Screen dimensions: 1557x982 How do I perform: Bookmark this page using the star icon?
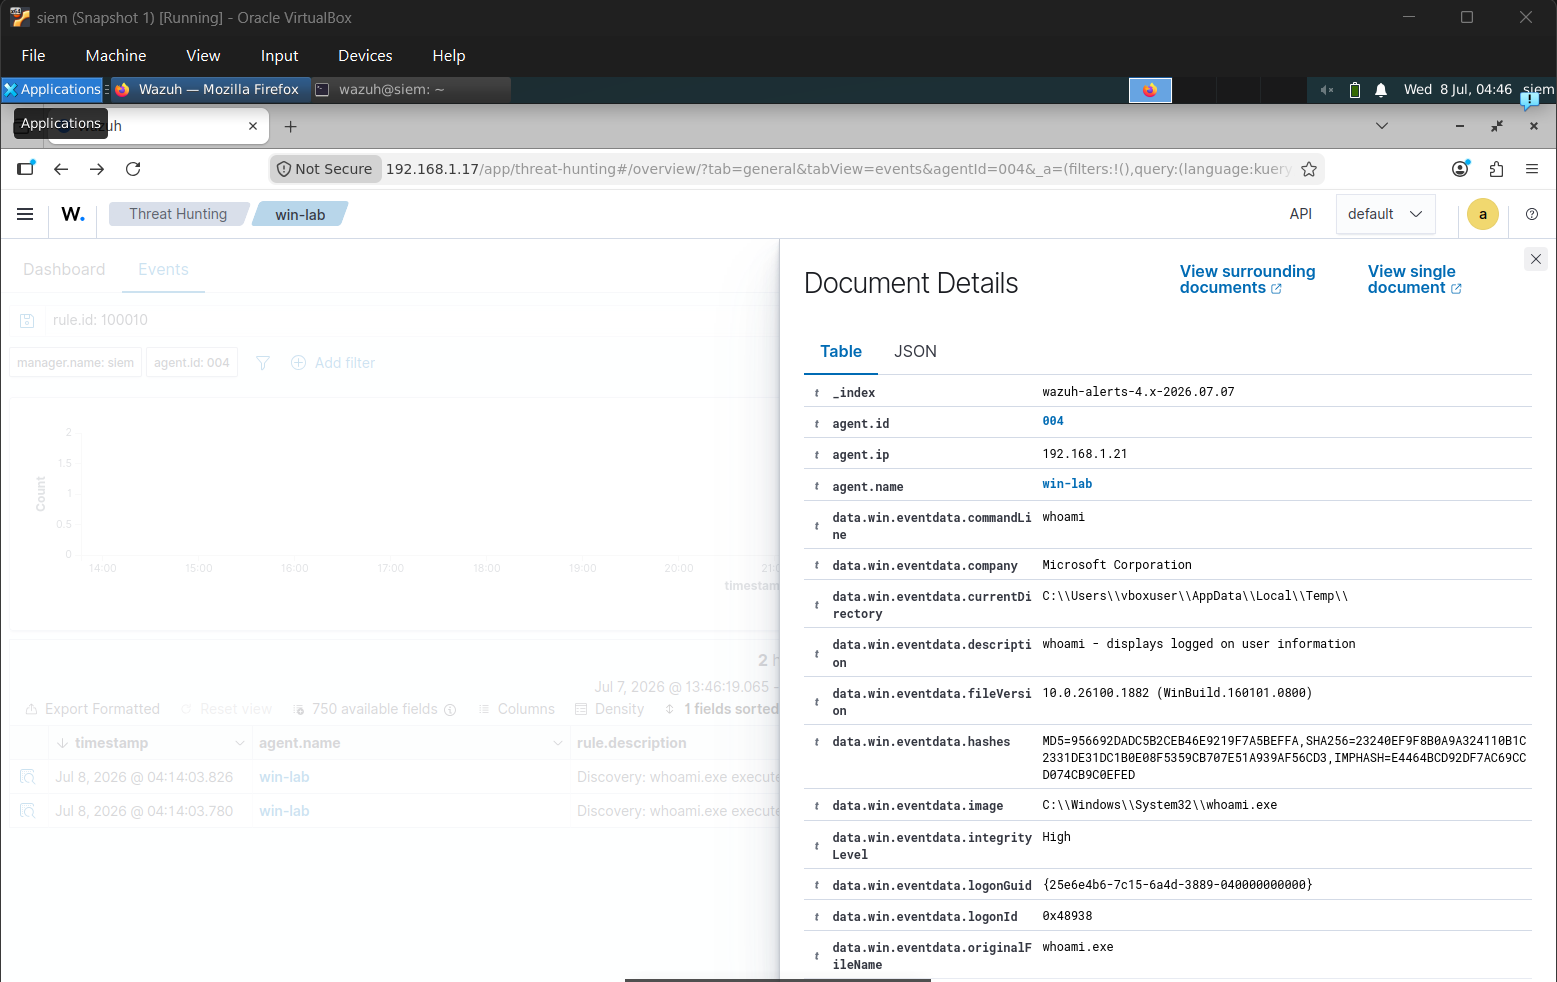point(1309,169)
